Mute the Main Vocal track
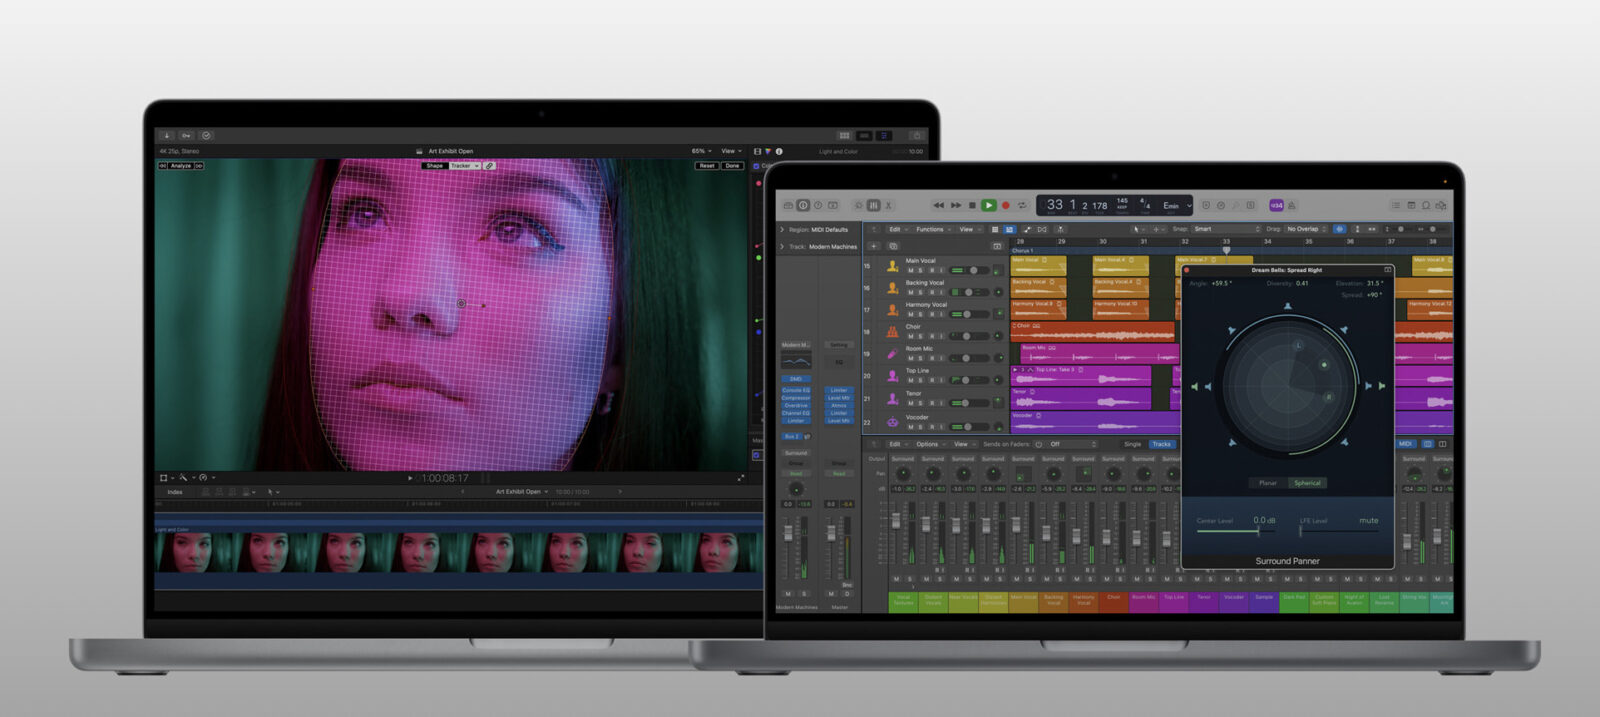 [x=910, y=271]
